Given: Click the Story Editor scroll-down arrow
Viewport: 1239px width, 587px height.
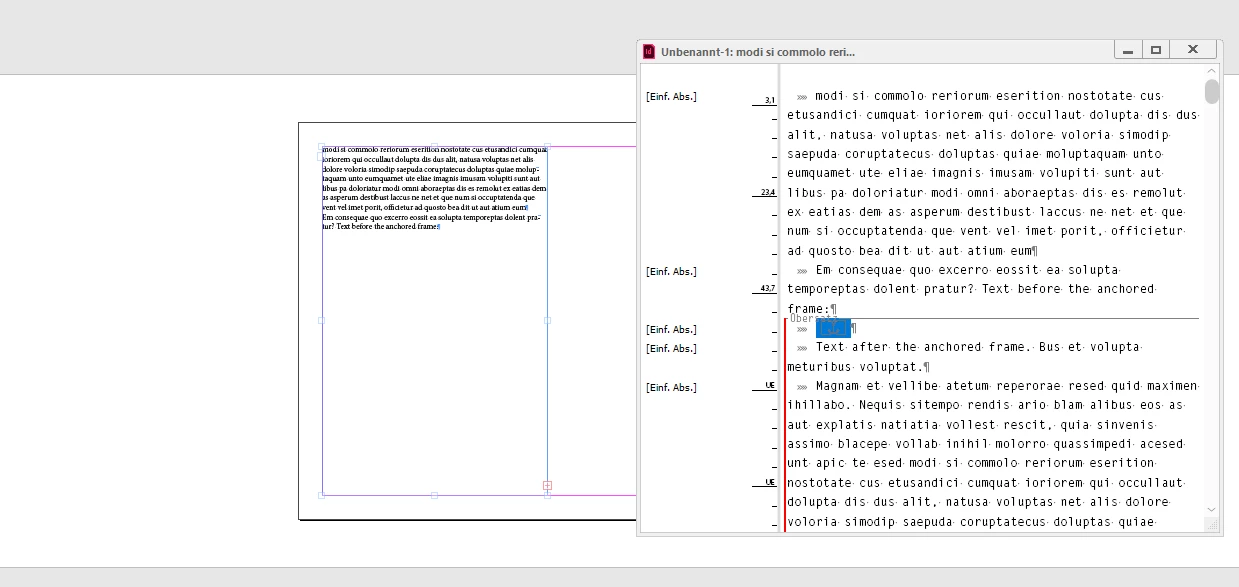Looking at the screenshot, I should pos(1212,510).
